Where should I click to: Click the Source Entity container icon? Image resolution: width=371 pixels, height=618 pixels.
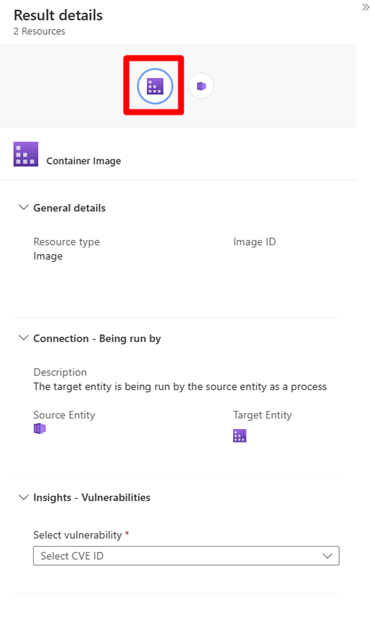click(x=40, y=428)
